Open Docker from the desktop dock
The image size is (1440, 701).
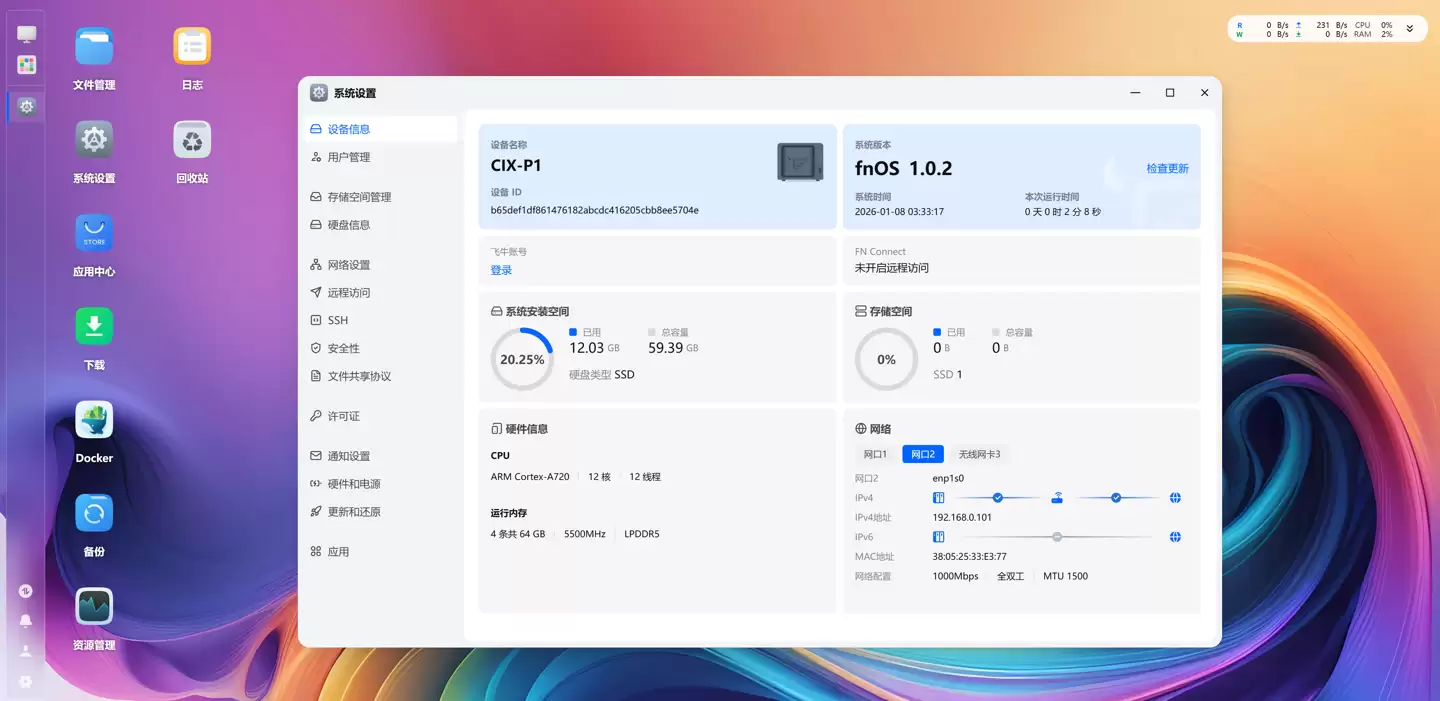click(x=93, y=419)
